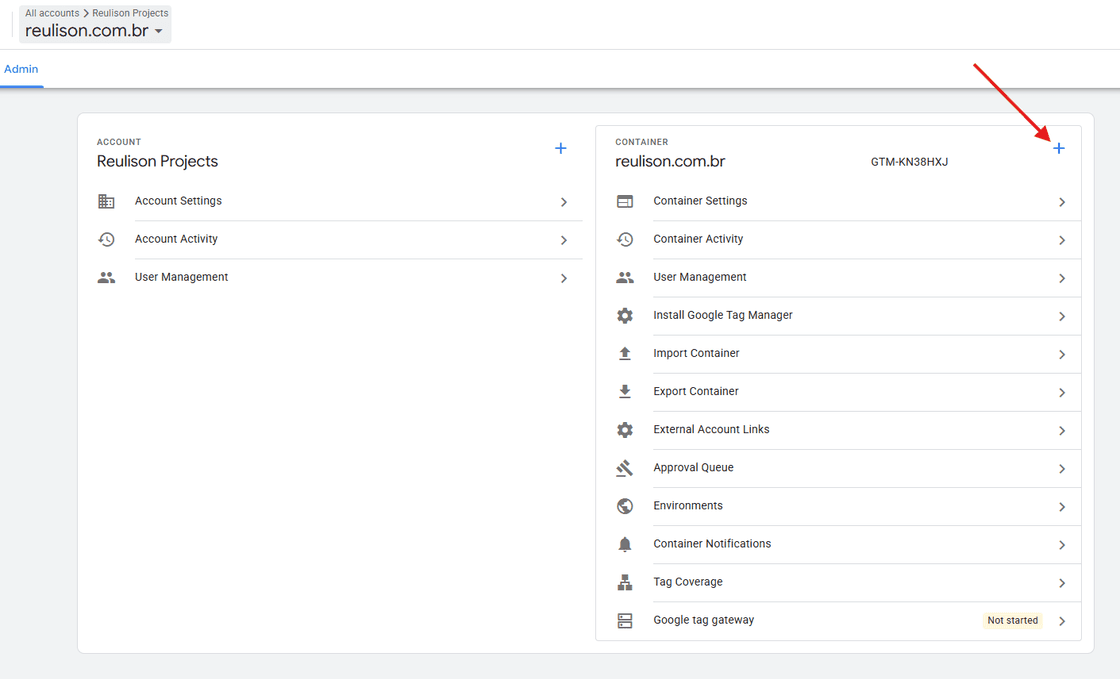Click the Account Settings briefcase icon
1120x679 pixels.
pyautogui.click(x=107, y=201)
